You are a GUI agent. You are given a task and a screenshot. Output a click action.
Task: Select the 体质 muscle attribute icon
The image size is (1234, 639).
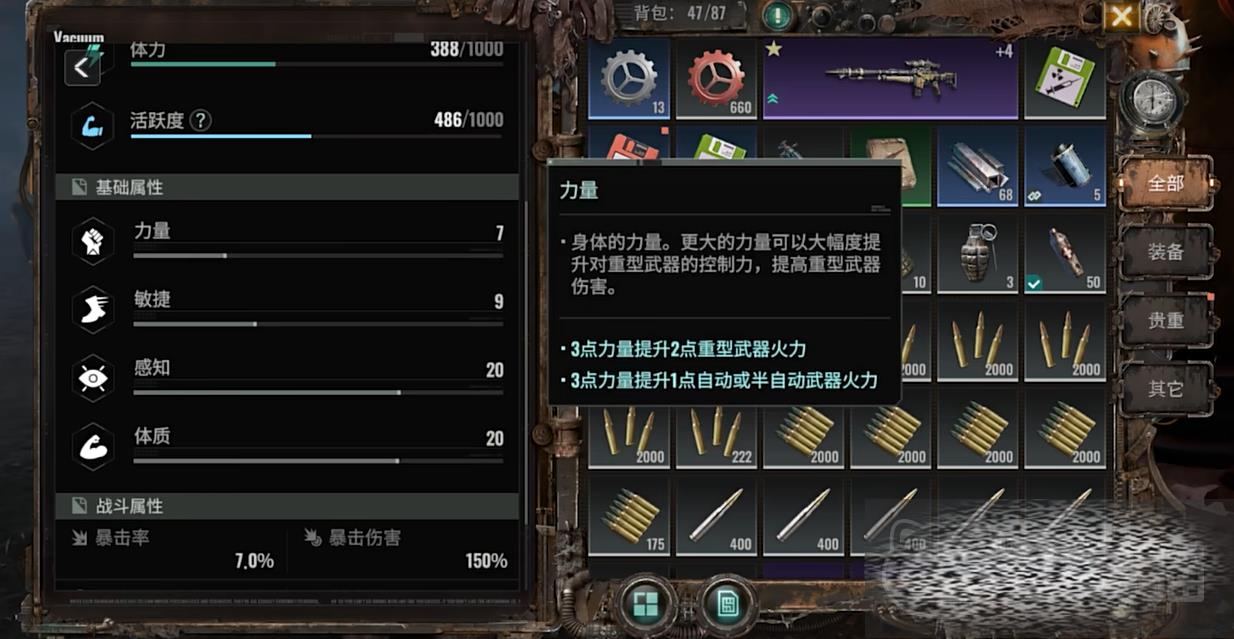[93, 446]
